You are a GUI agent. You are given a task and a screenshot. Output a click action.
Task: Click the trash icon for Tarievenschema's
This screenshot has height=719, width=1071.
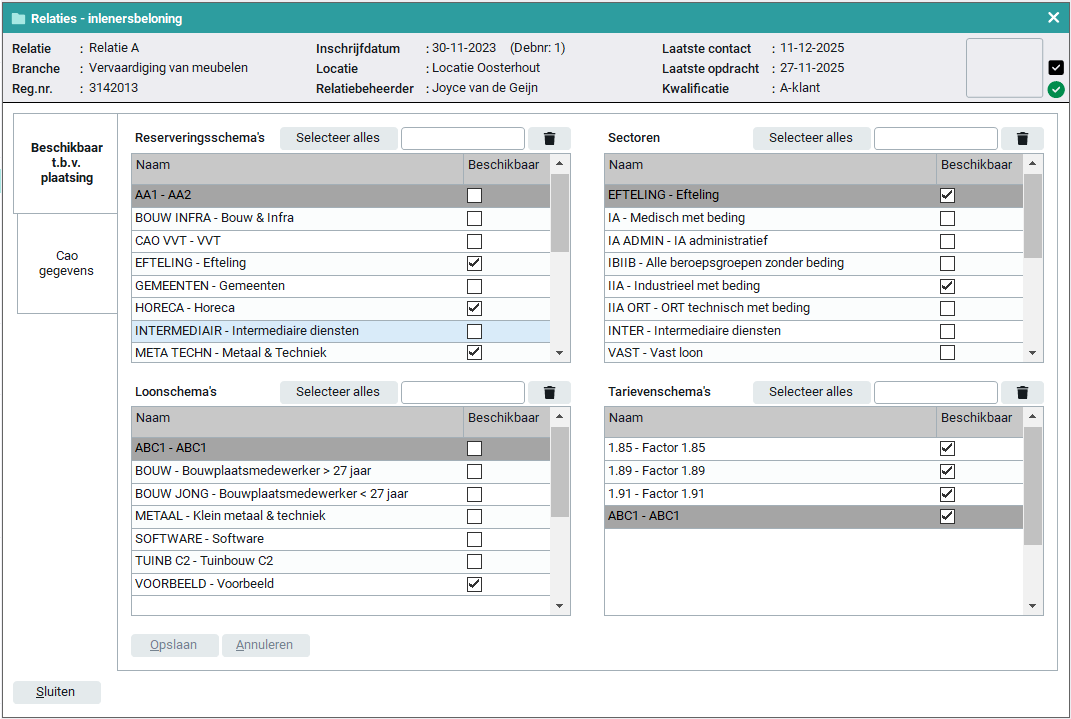click(1022, 392)
